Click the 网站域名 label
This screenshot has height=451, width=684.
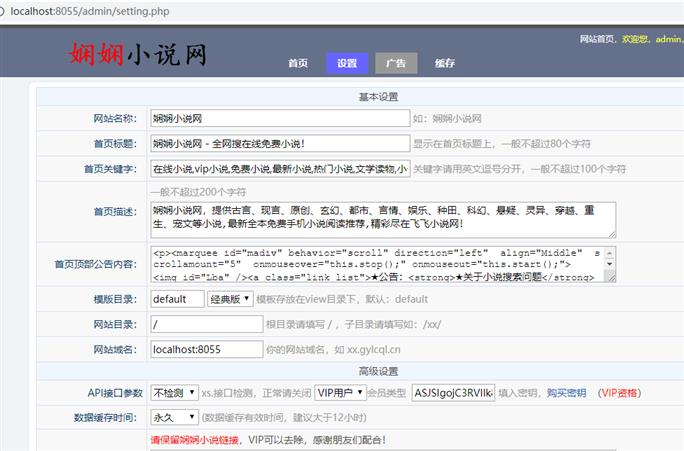[115, 349]
